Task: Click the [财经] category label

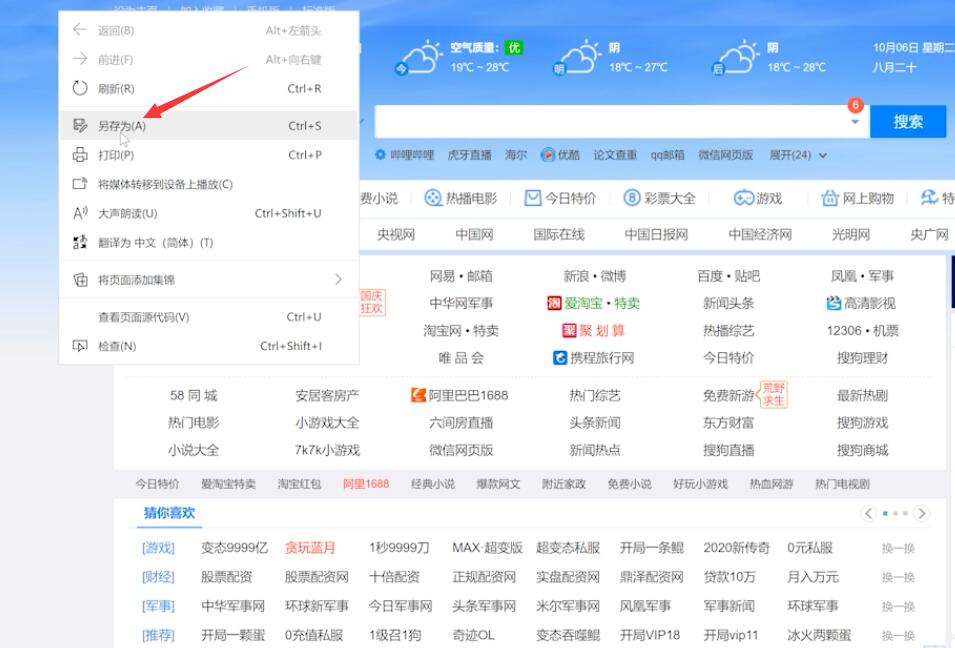Action: (158, 577)
